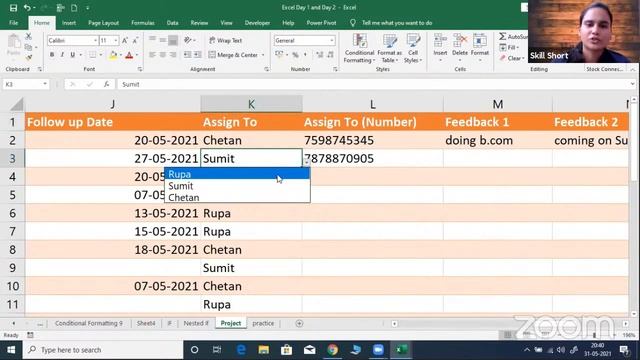Open Windows Start menu
Image resolution: width=640 pixels, height=360 pixels.
coord(11,350)
